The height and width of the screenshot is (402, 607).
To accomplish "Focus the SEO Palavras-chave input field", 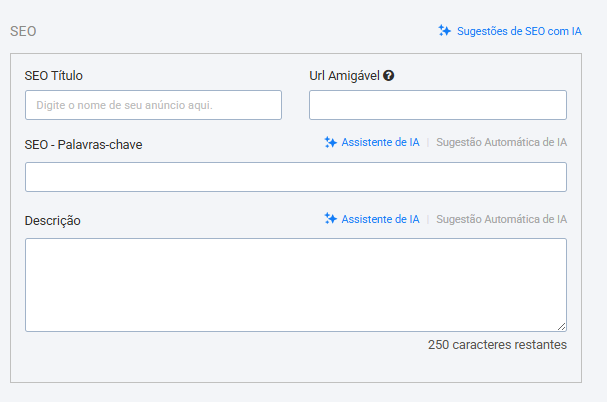I will point(296,177).
